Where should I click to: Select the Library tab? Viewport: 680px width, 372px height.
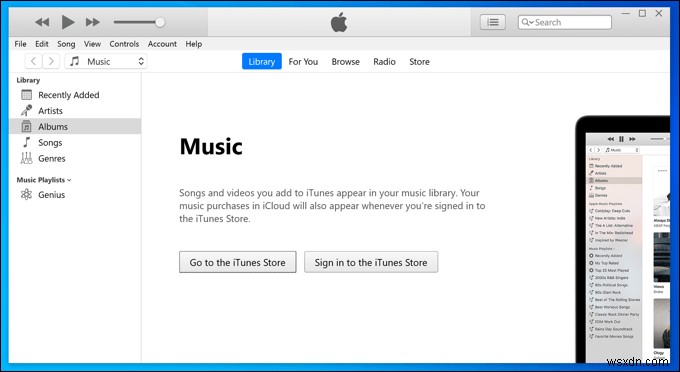(262, 62)
